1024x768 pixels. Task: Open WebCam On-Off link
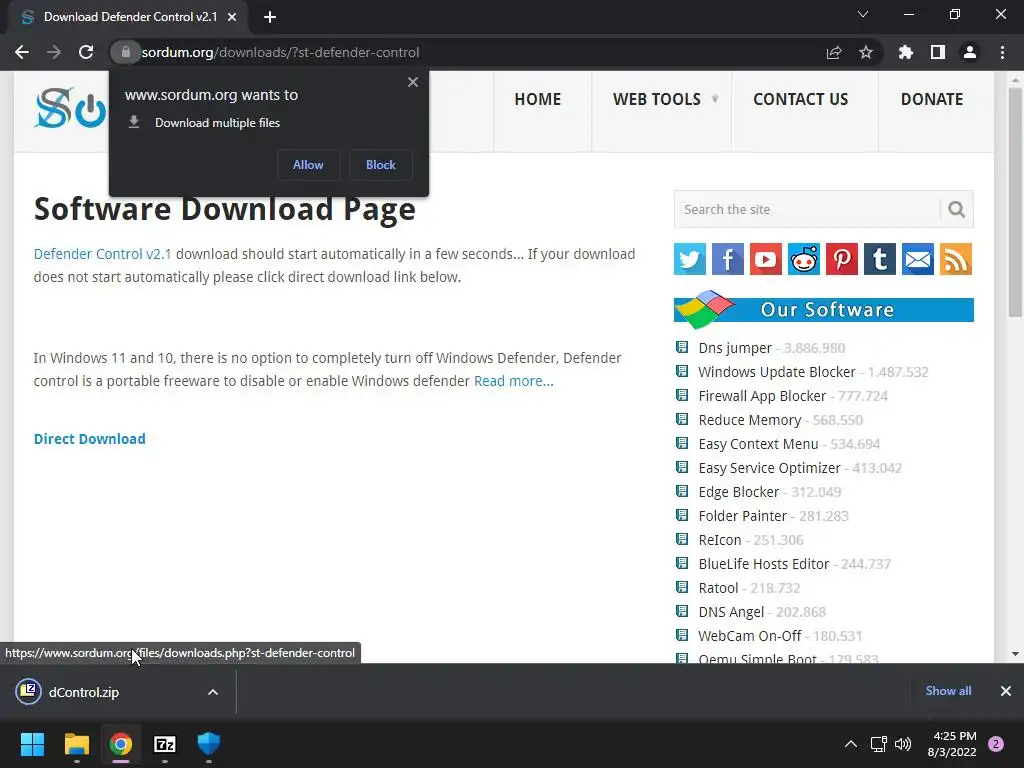pyautogui.click(x=750, y=636)
